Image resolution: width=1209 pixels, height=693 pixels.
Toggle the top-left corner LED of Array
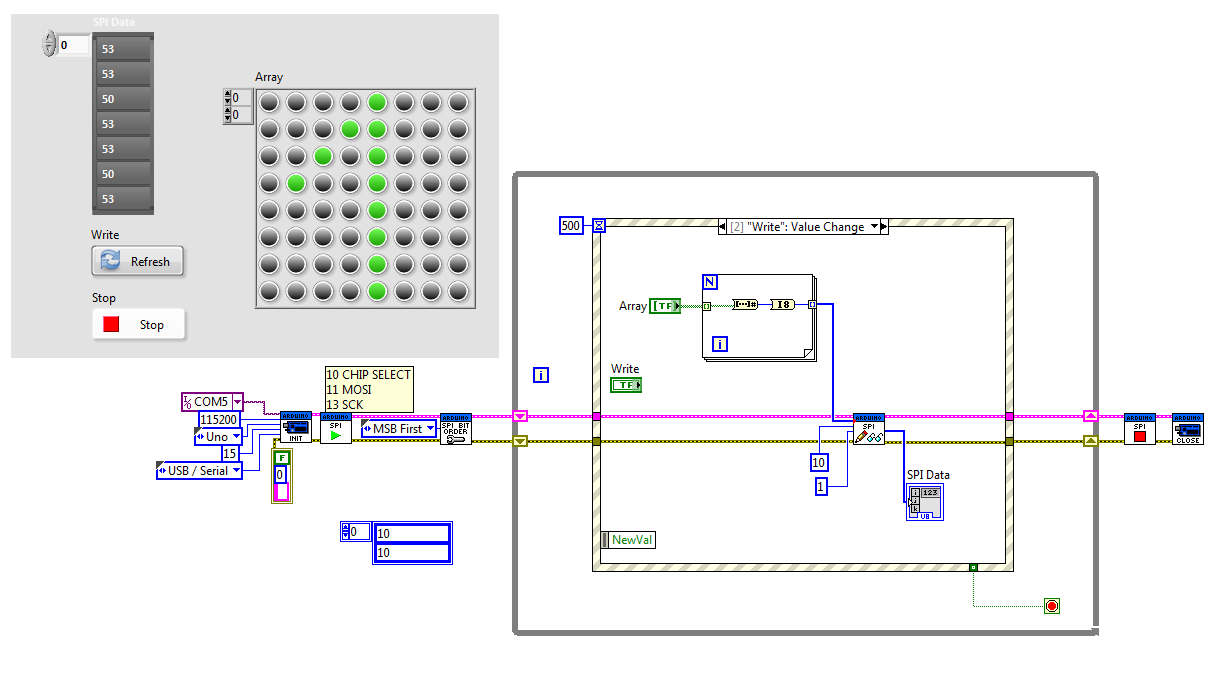269,102
